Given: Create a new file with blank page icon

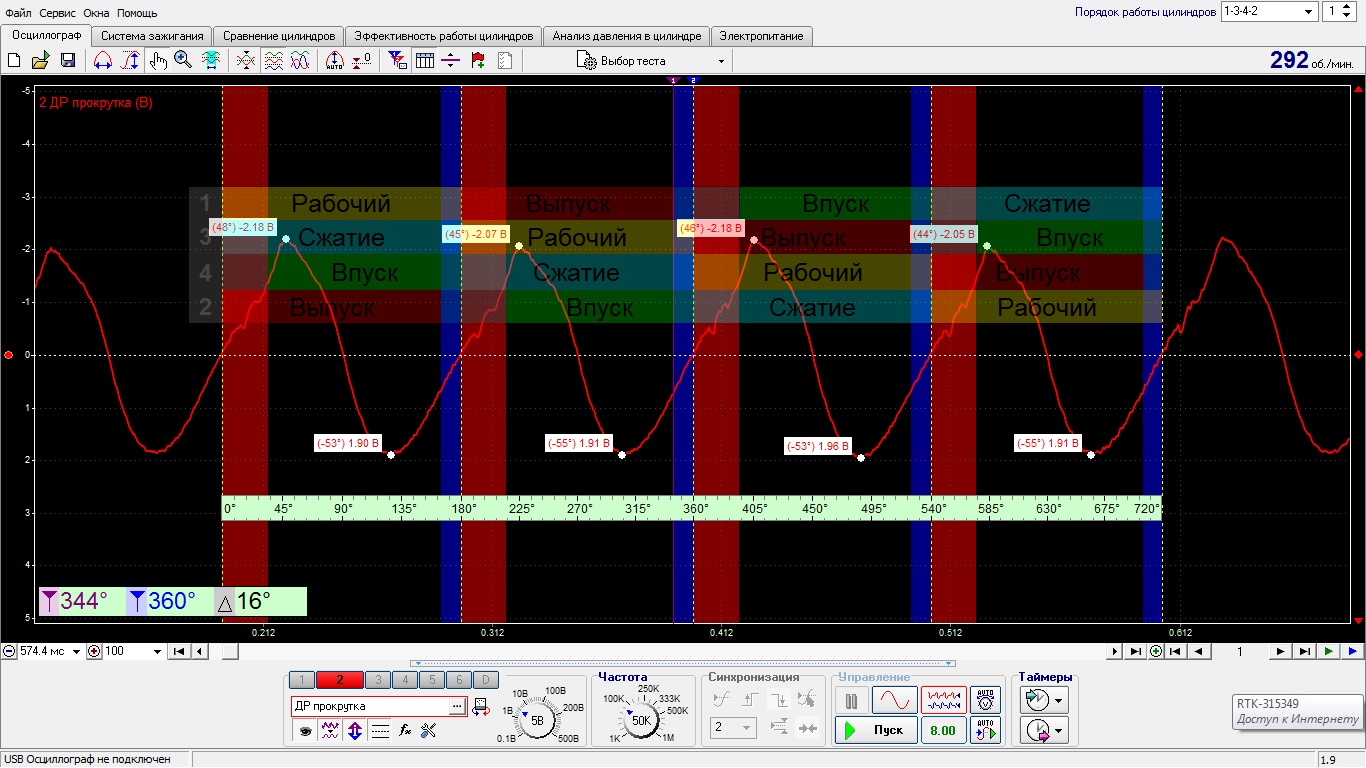Looking at the screenshot, I should [x=14, y=61].
